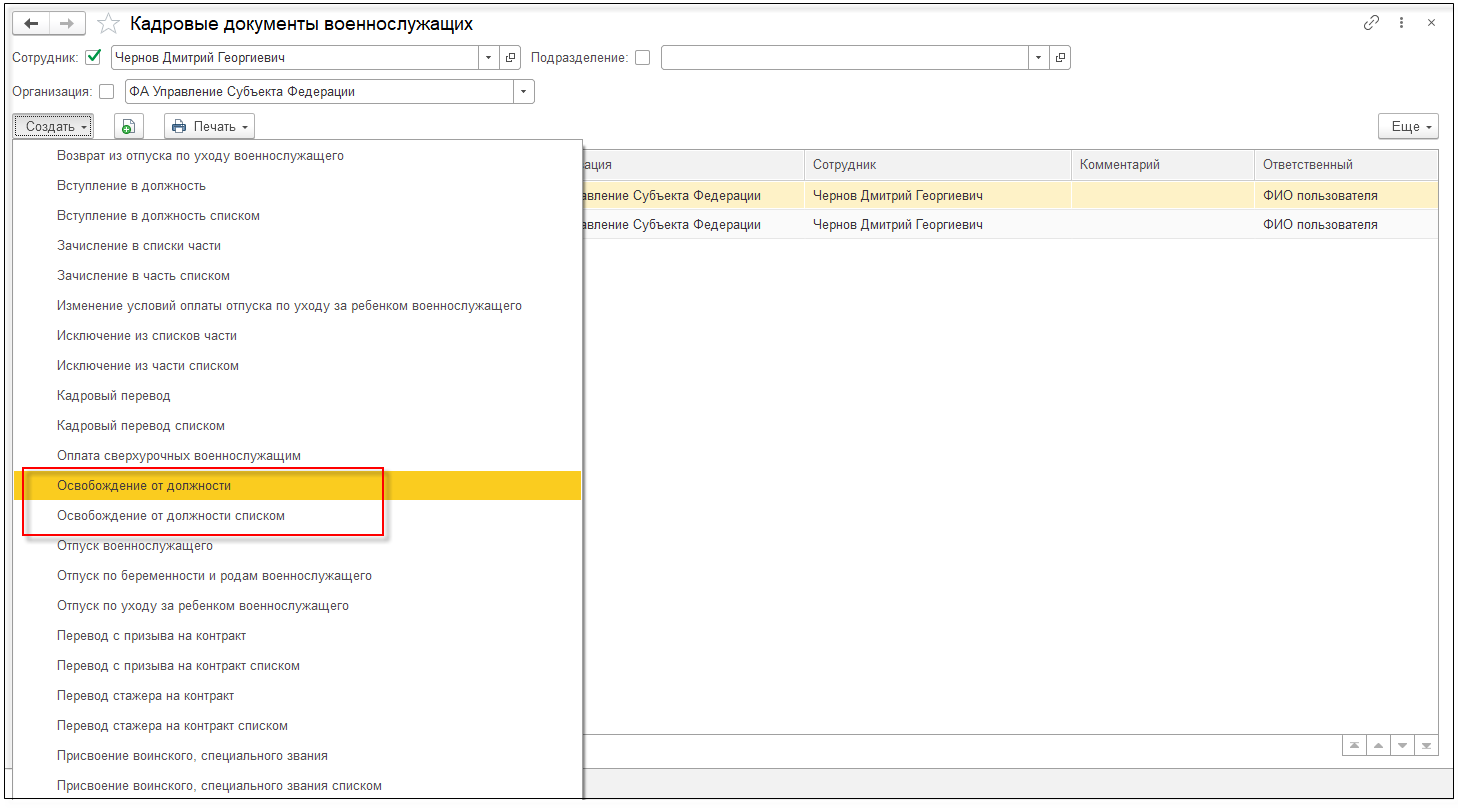Open the Еще dropdown menu

[x=1408, y=127]
